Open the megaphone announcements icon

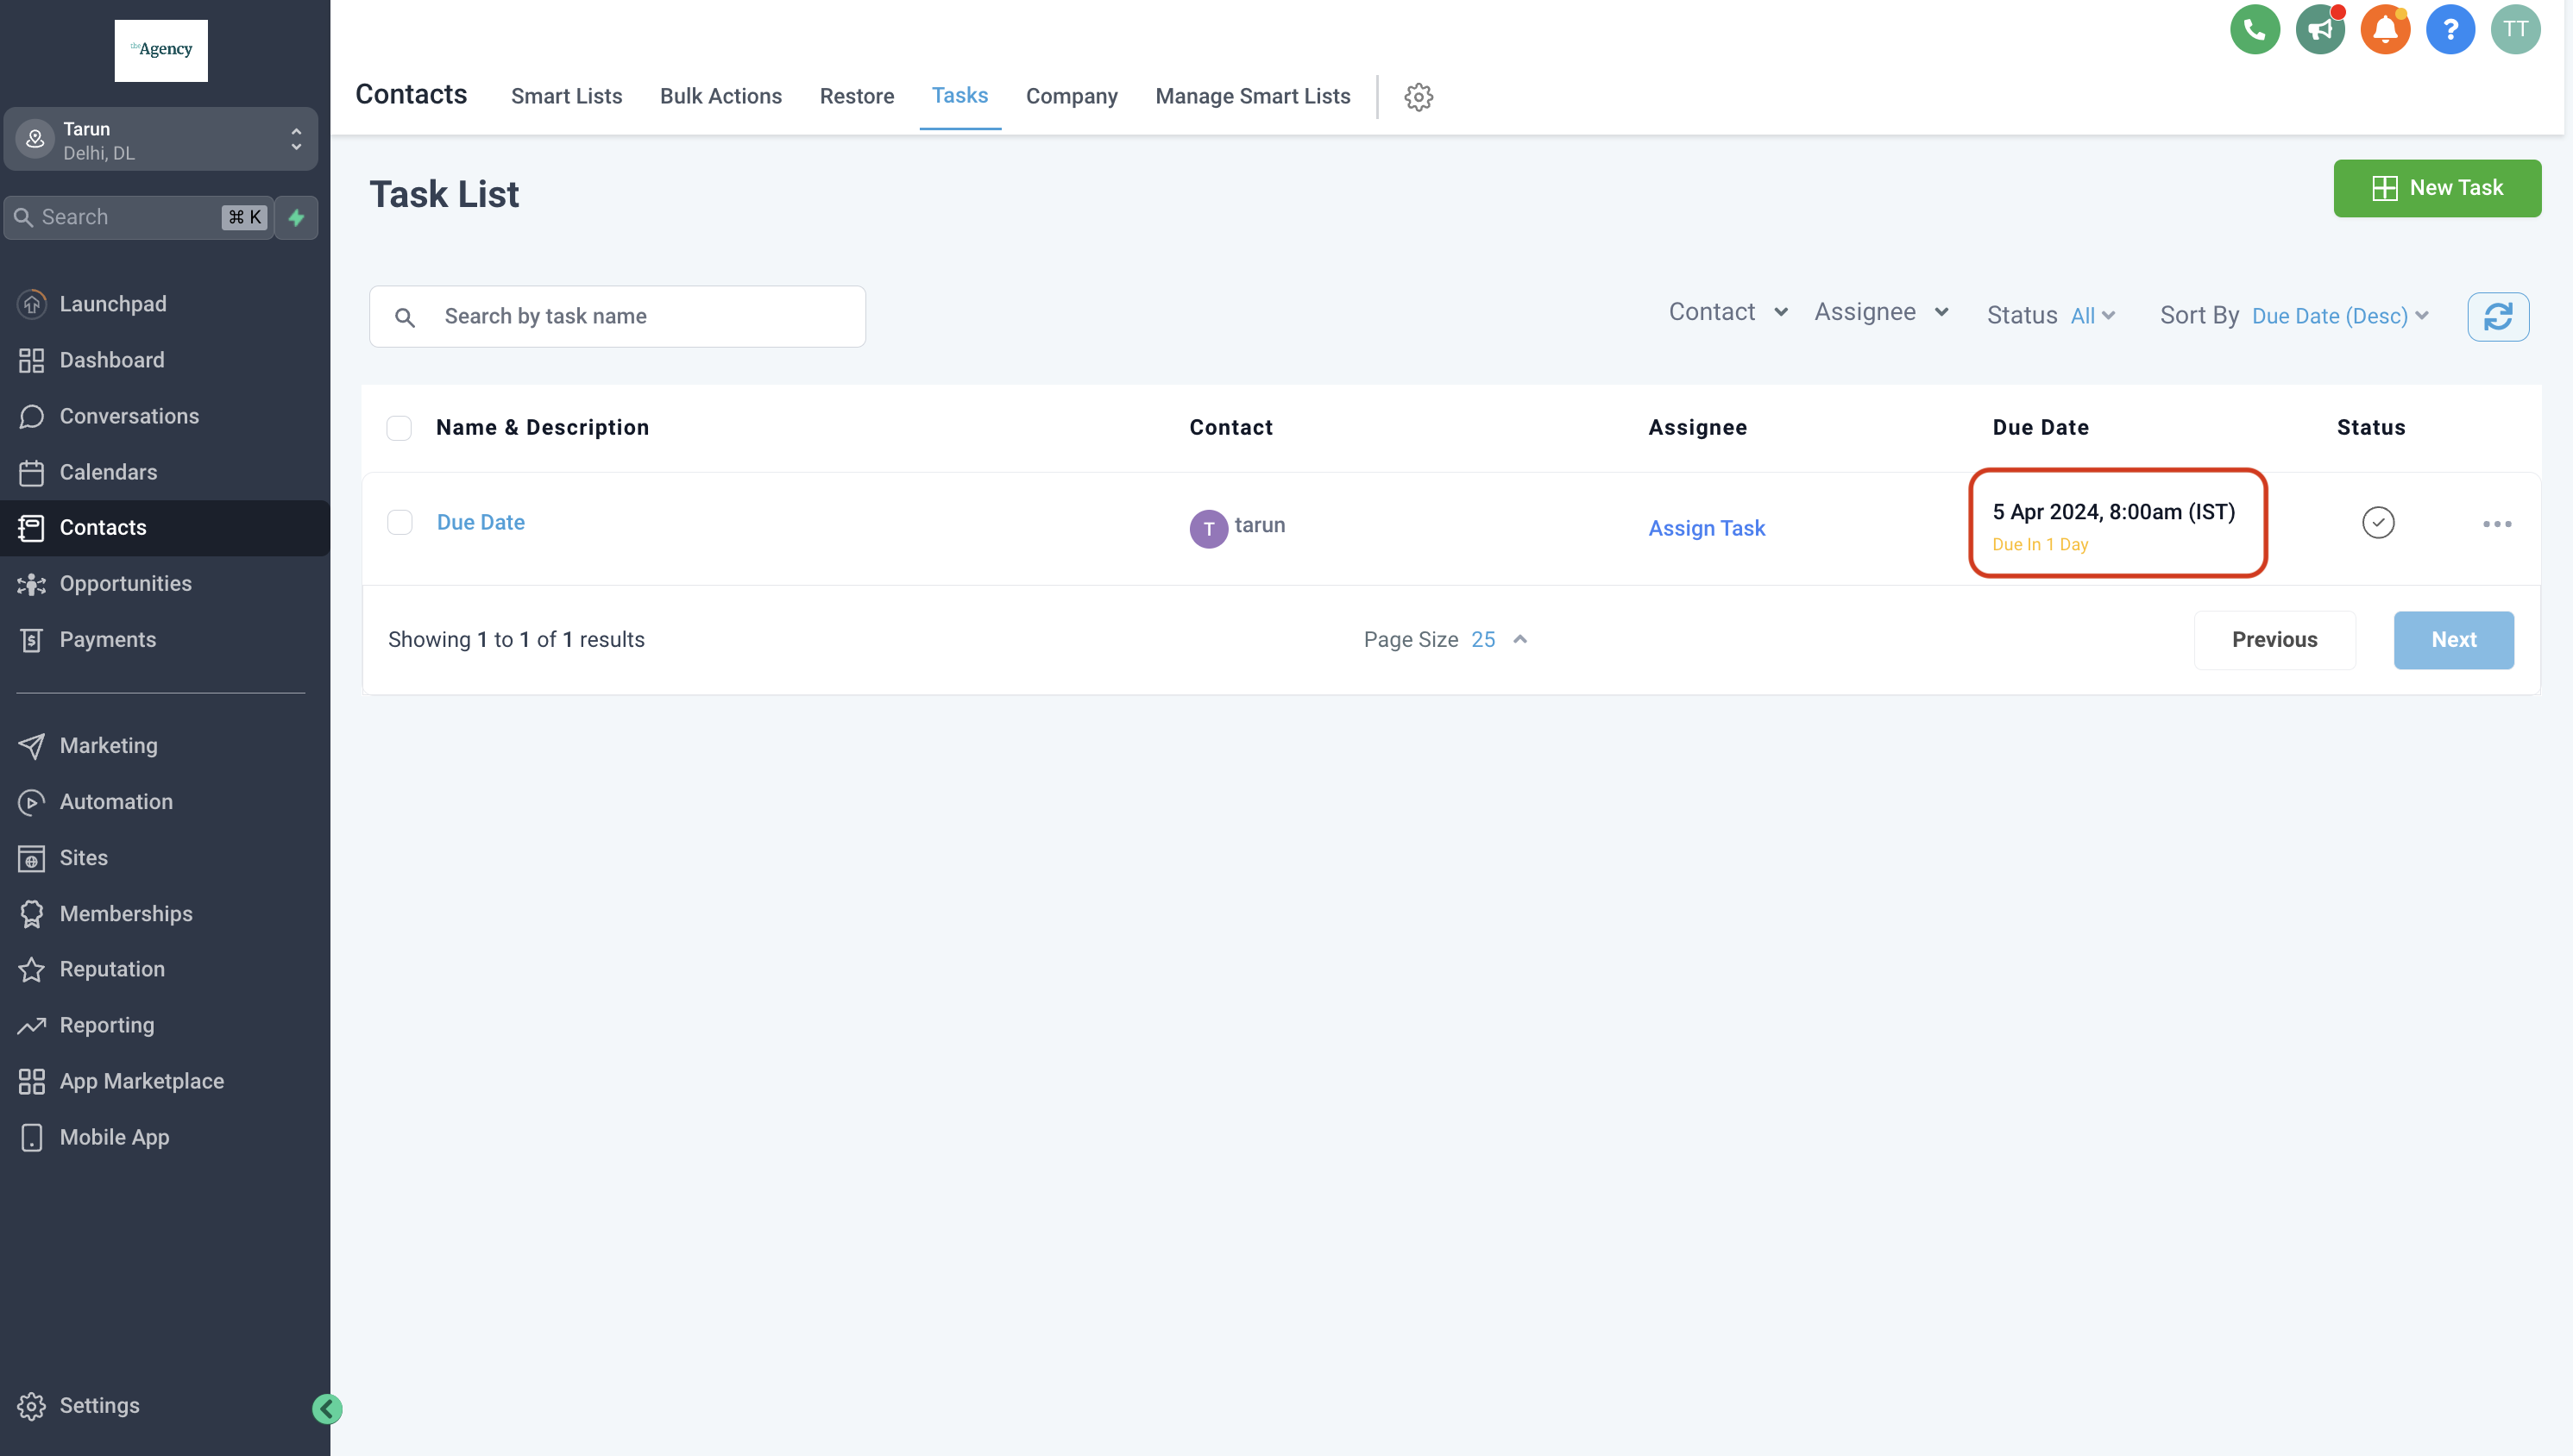click(x=2319, y=30)
